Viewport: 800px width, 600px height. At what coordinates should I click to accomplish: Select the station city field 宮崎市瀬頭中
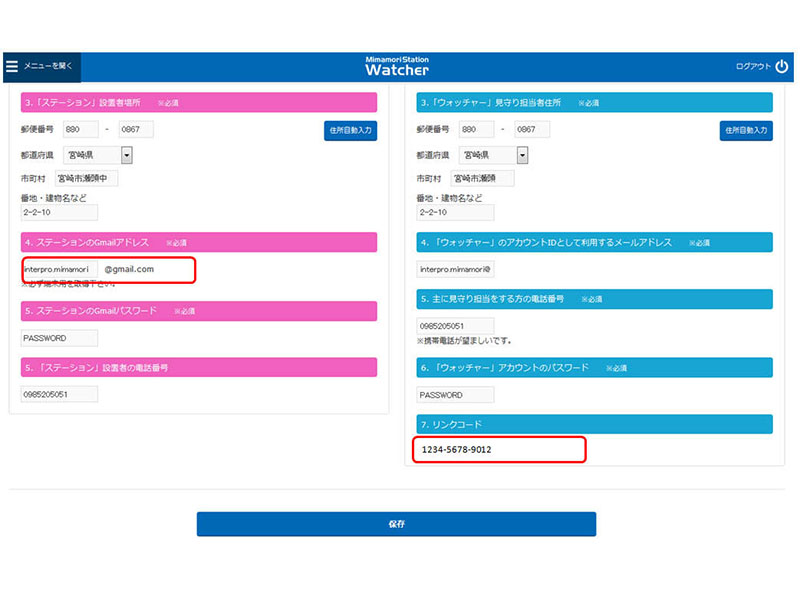click(x=86, y=179)
